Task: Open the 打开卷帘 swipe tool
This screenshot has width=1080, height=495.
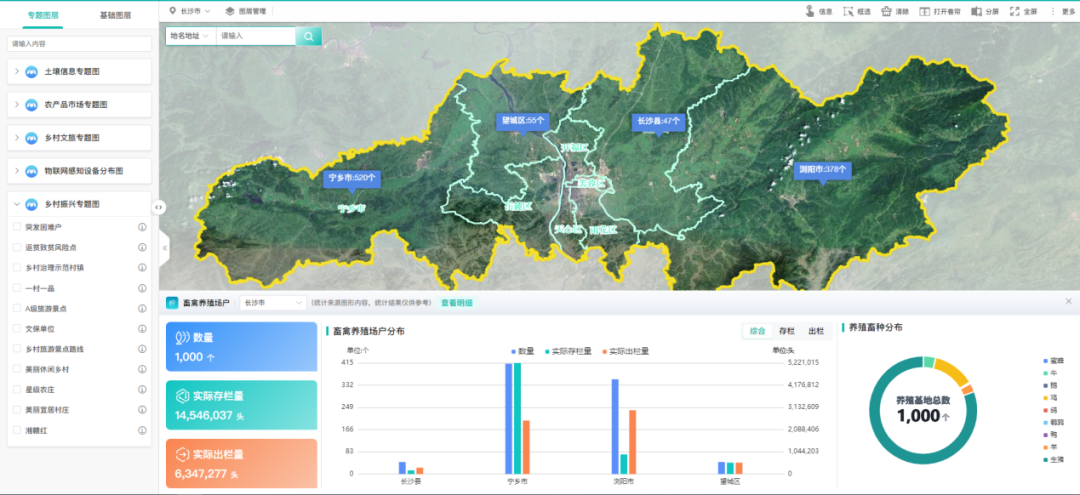Action: tap(925, 11)
